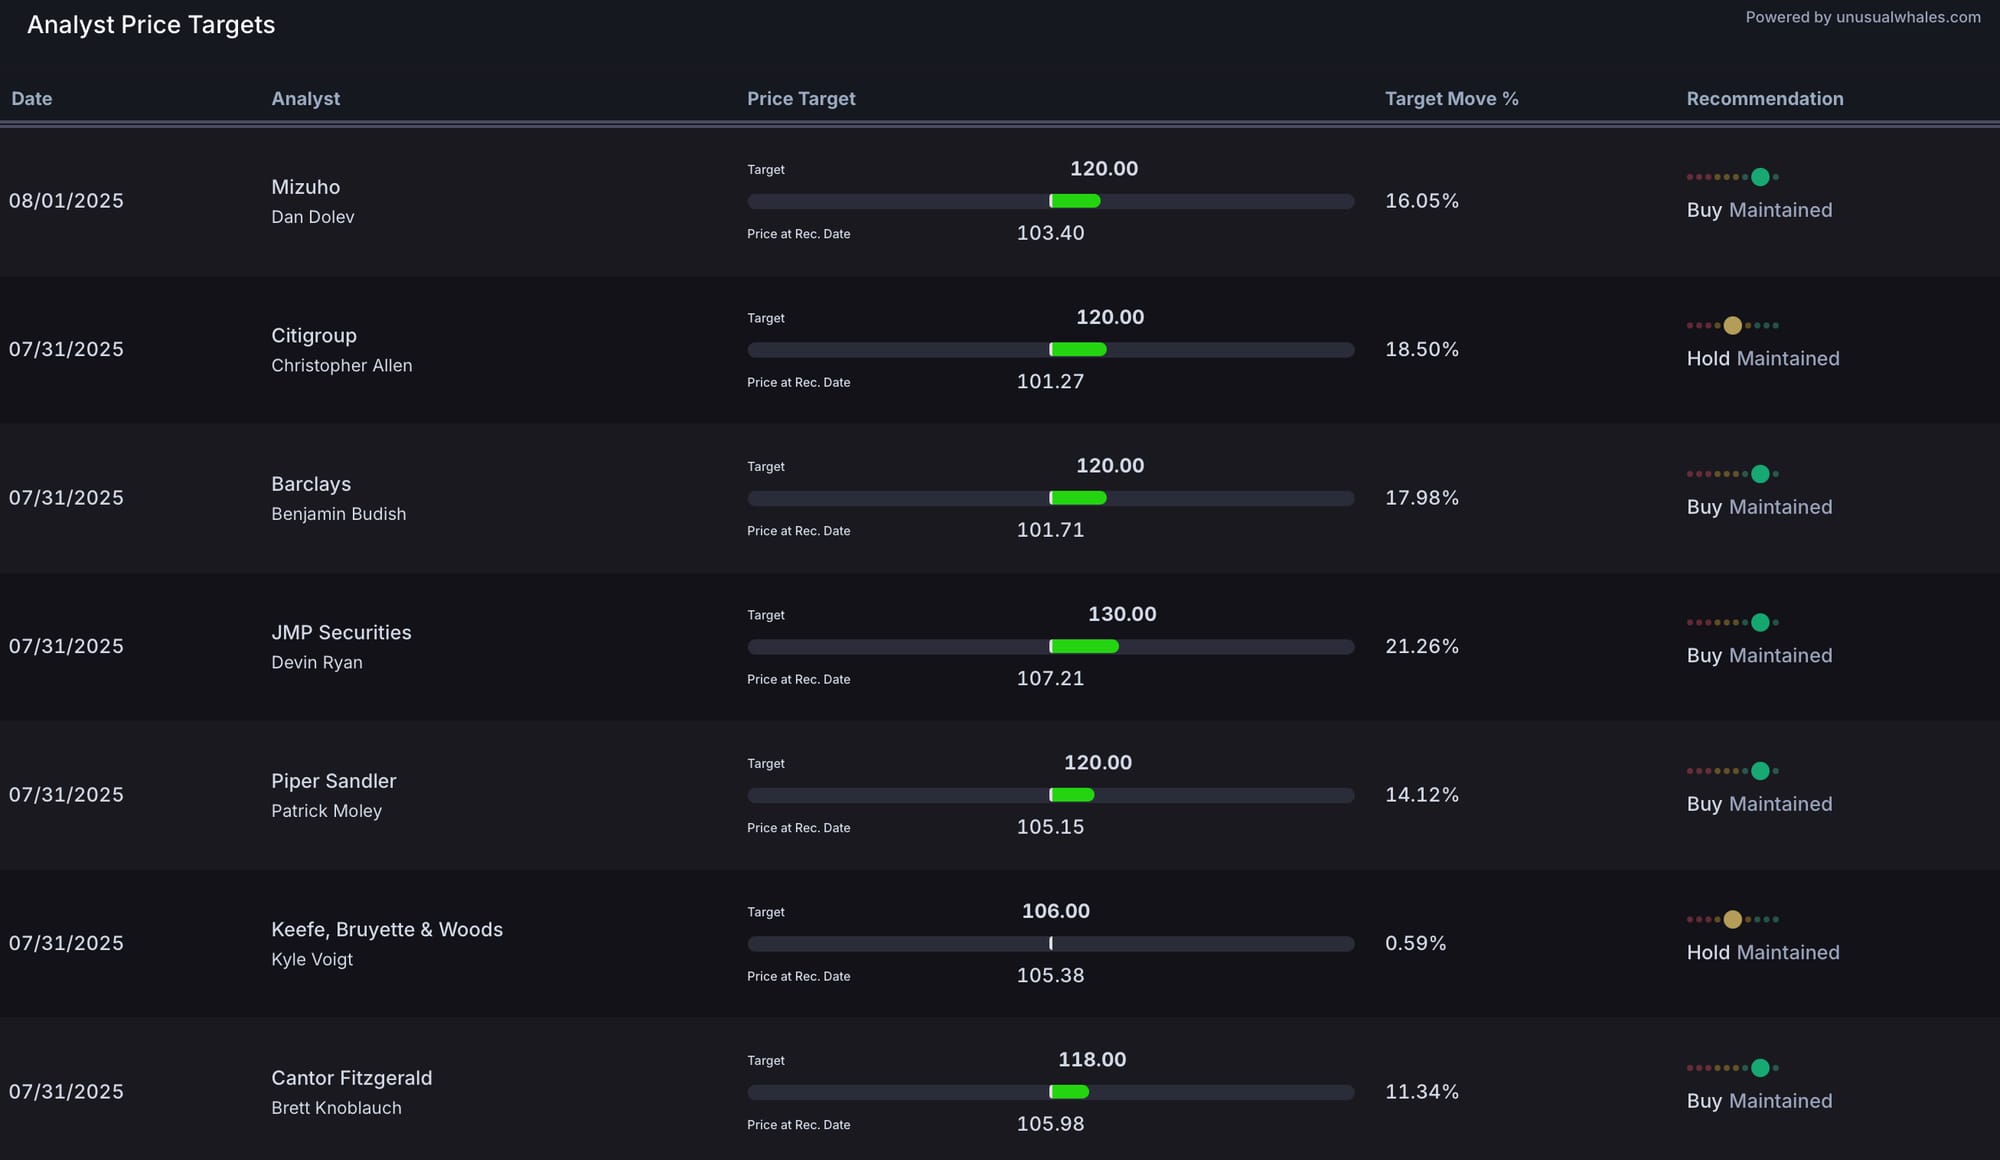2000x1160 pixels.
Task: Click the 17.98% target move value
Action: point(1422,498)
